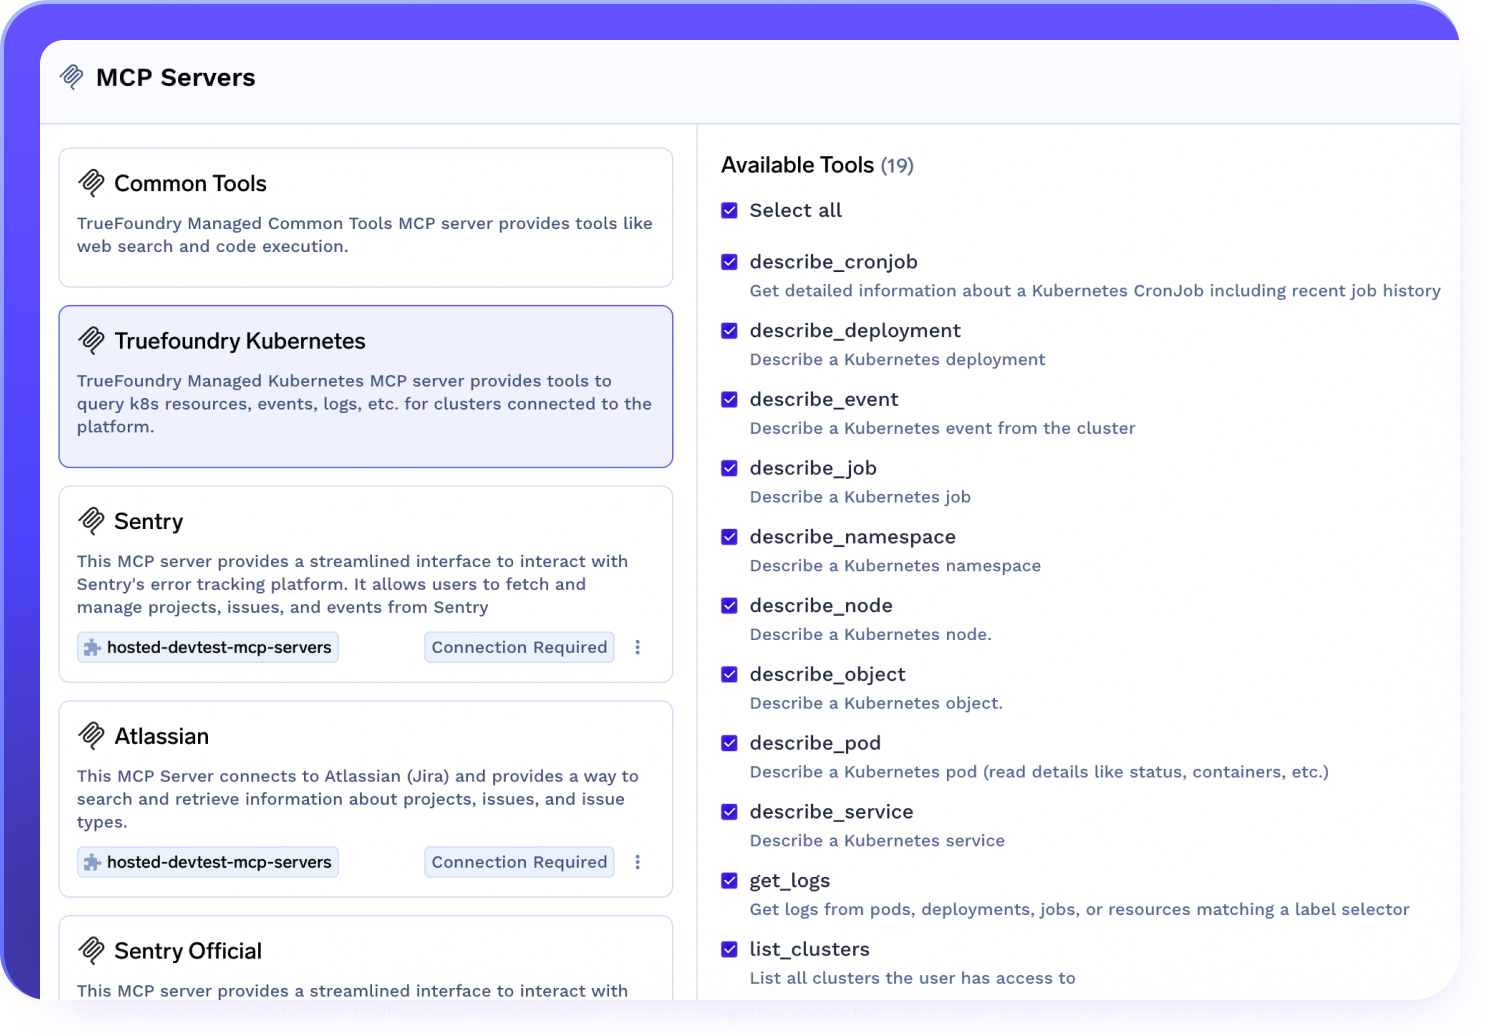Uncheck the describe_namespace tool
Viewport: 1488px width, 1036px height.
pos(729,537)
